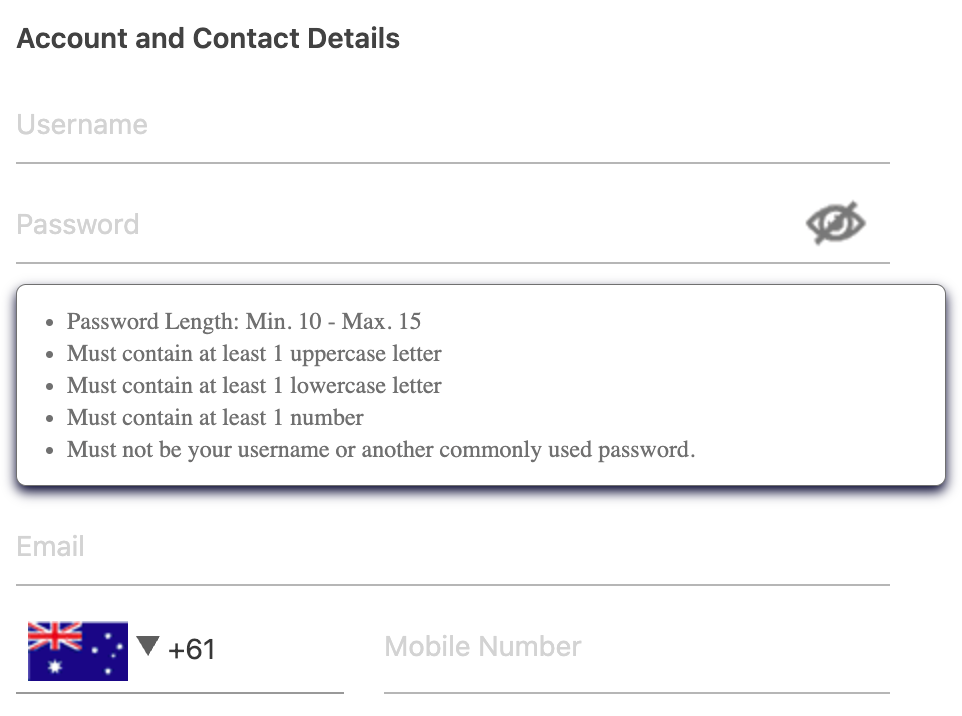Screen dimensions: 962x716
Task: Click the at least 1 number requirement
Action: (x=215, y=418)
